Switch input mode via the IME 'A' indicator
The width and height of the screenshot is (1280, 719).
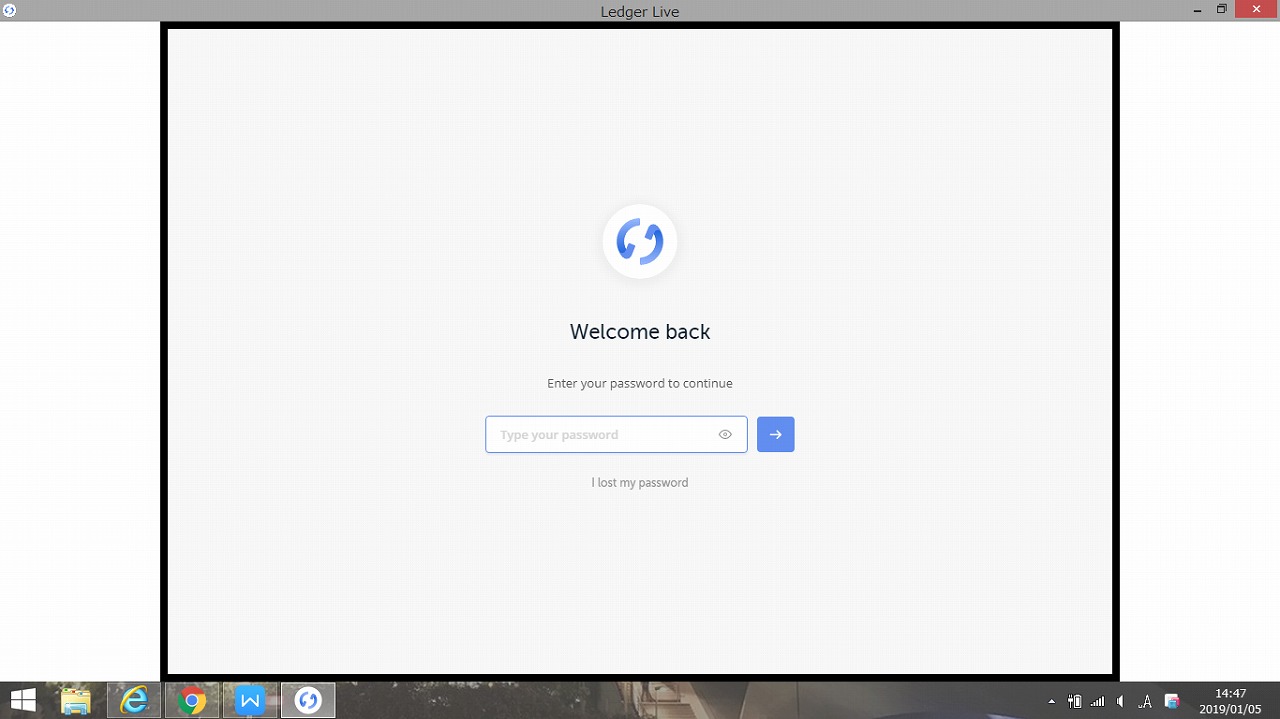(1146, 702)
